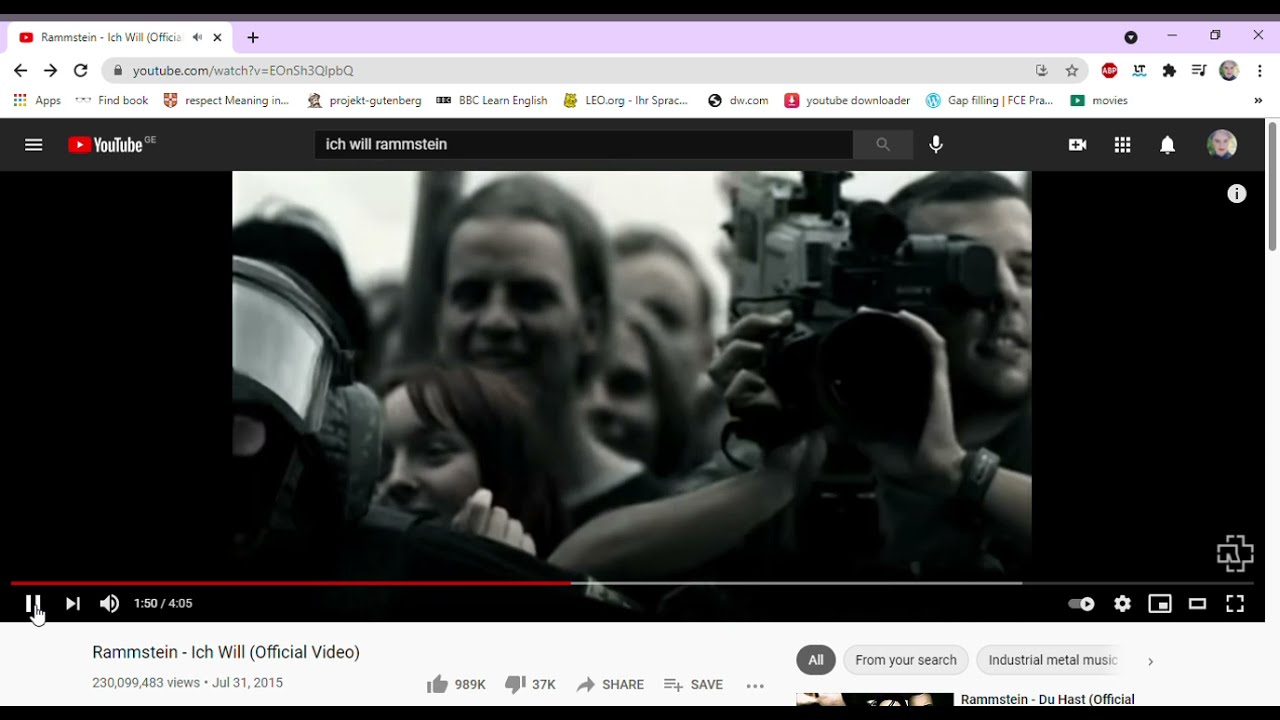The width and height of the screenshot is (1280, 720).
Task: Click the search magnifier button
Action: (x=883, y=144)
